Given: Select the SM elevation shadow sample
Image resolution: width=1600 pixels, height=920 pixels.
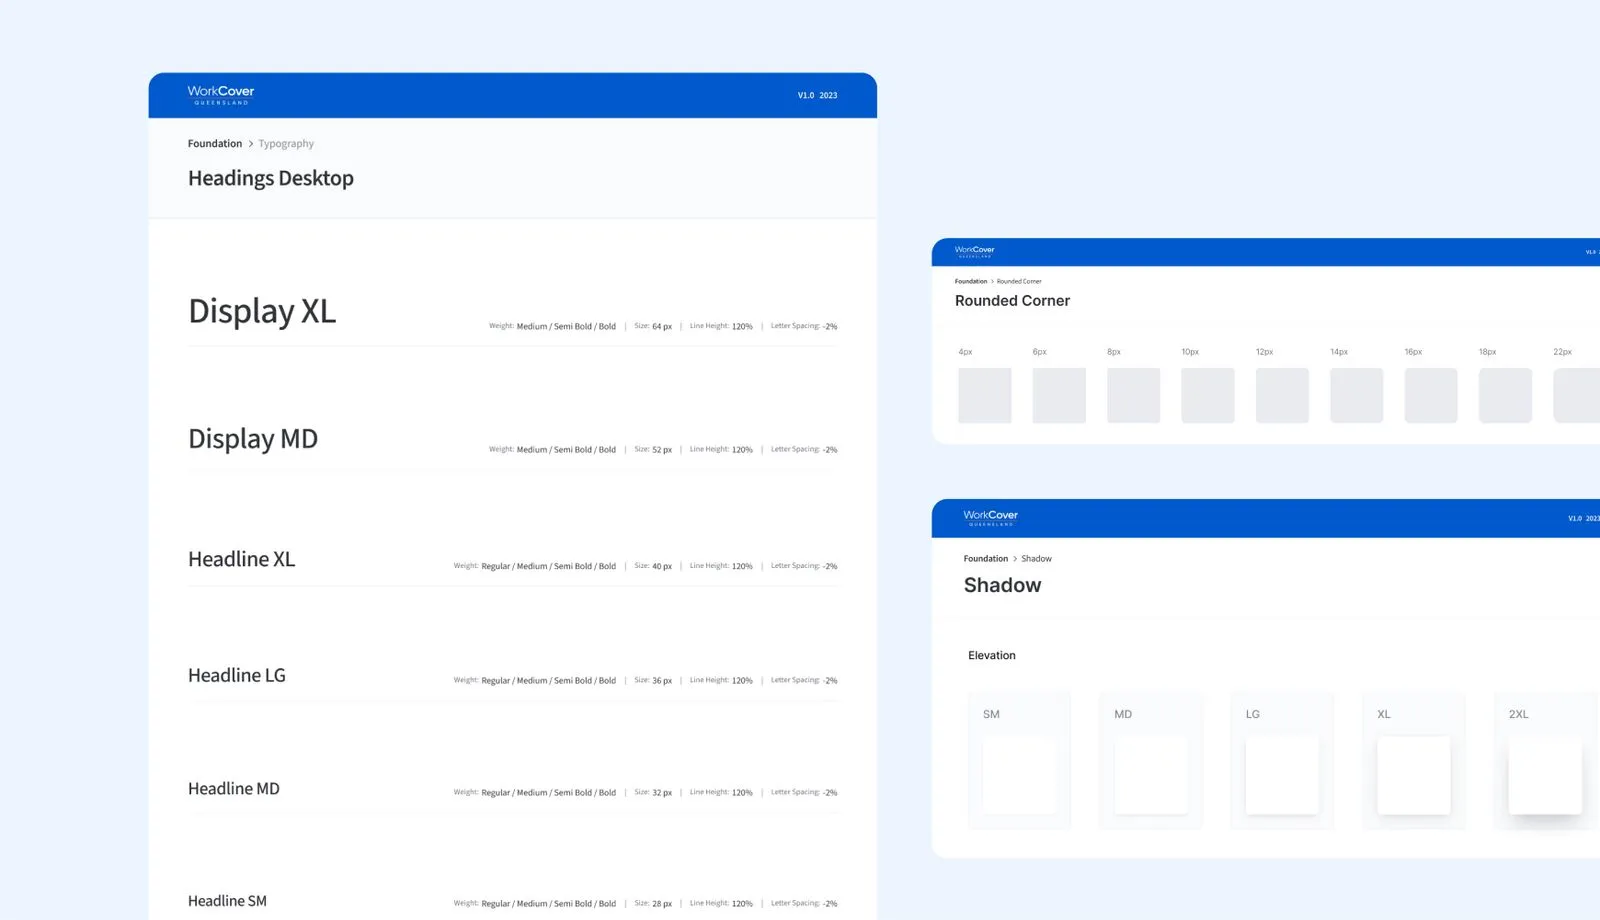Looking at the screenshot, I should pyautogui.click(x=1019, y=775).
